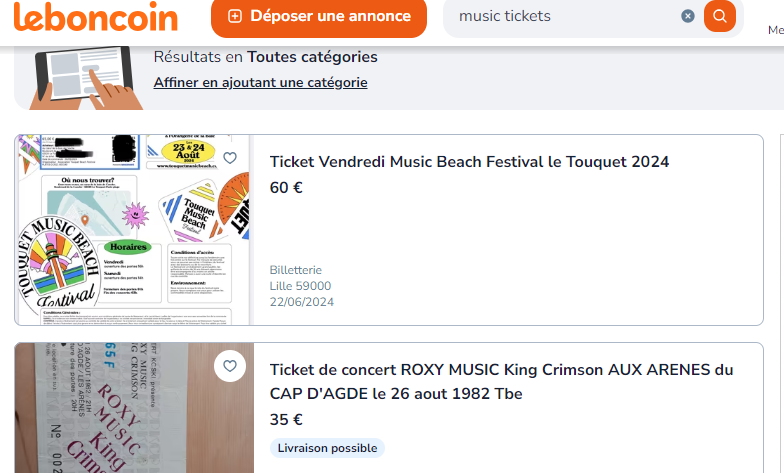Click the Lille 59000 location text
This screenshot has width=784, height=473.
[x=300, y=286]
